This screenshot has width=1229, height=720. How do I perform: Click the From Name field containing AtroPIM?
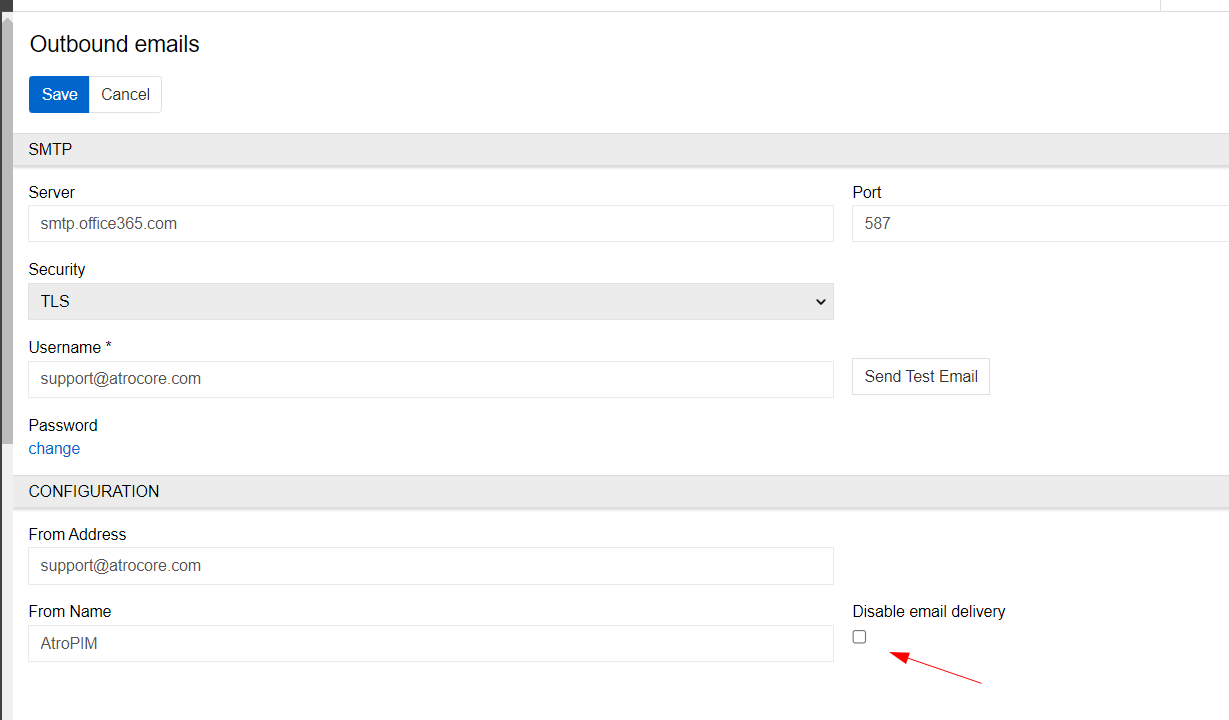coord(430,644)
